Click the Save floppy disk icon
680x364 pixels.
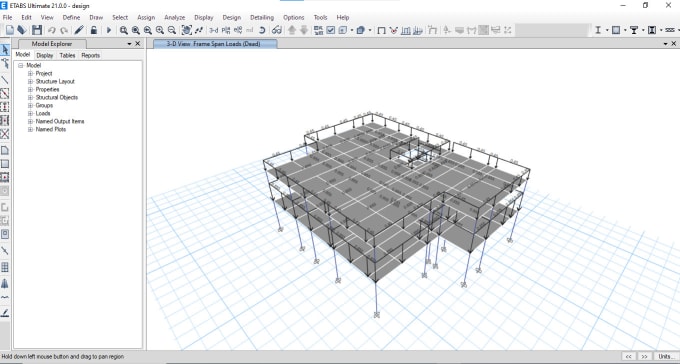point(37,30)
